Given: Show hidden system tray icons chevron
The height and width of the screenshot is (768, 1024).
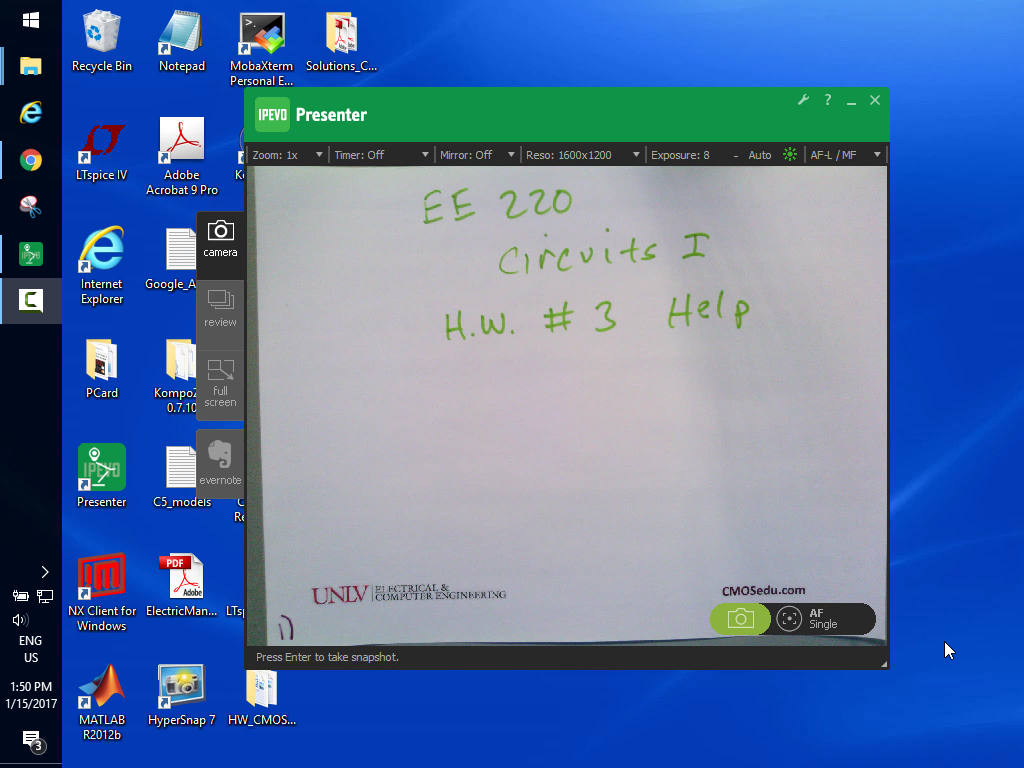Looking at the screenshot, I should (44, 572).
